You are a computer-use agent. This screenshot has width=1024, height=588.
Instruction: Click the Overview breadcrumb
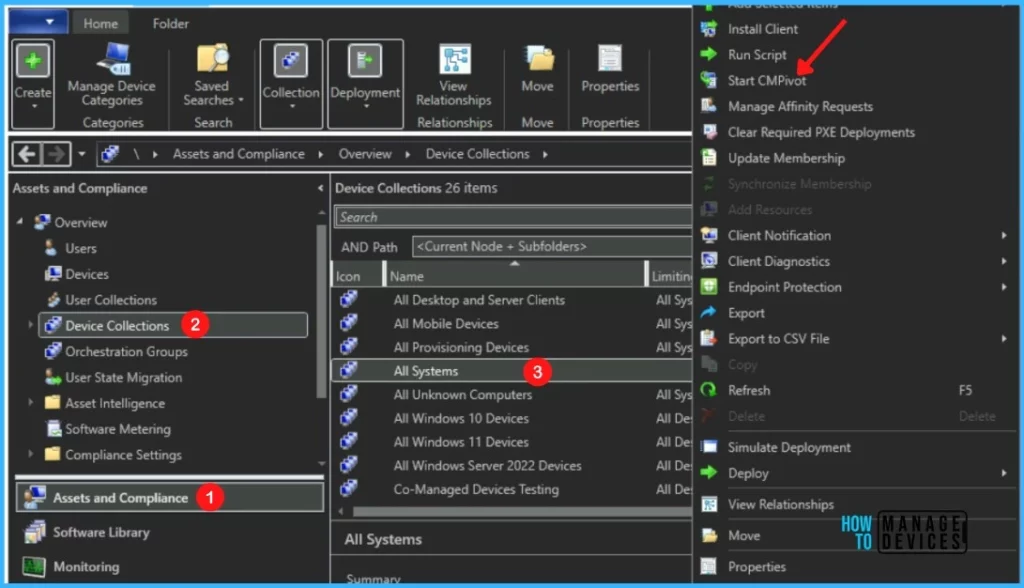365,154
